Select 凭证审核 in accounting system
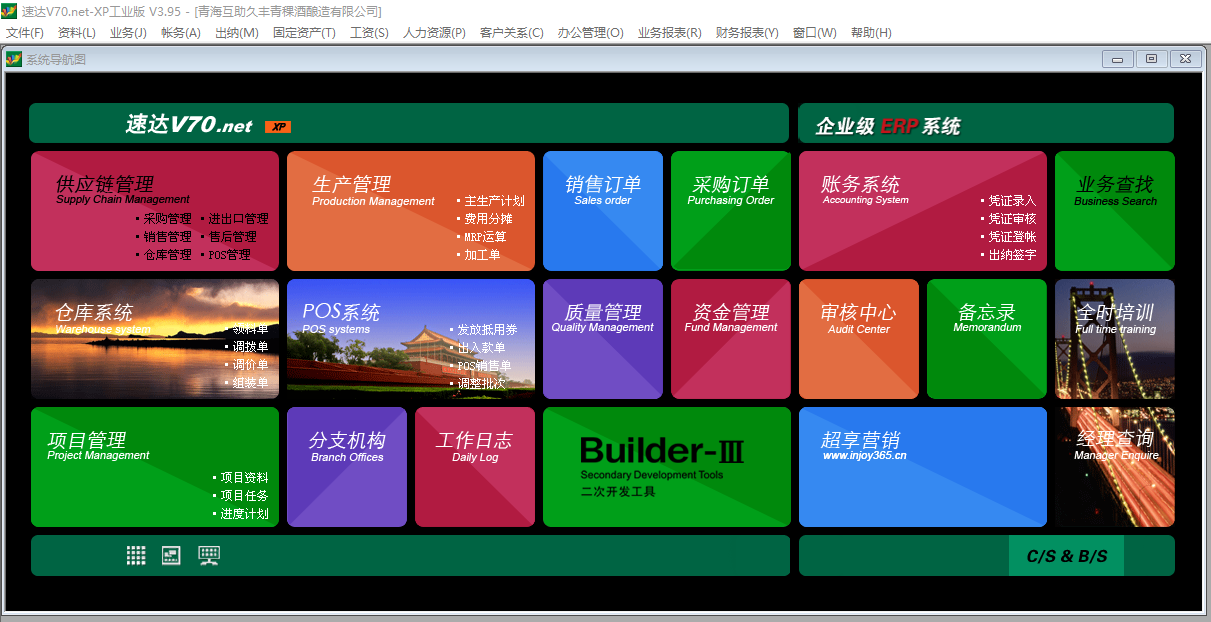1211x622 pixels. click(x=1012, y=219)
